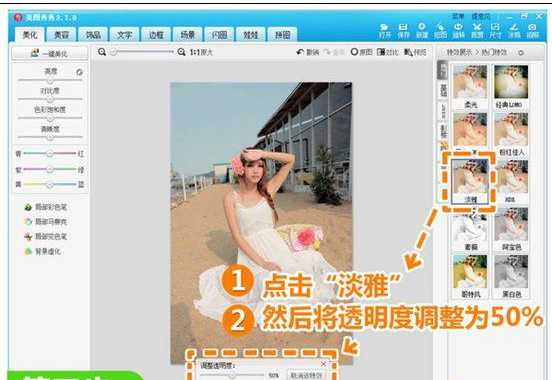The width and height of the screenshot is (552, 380).
Task: Switch to the 文字 tab
Action: 124,35
